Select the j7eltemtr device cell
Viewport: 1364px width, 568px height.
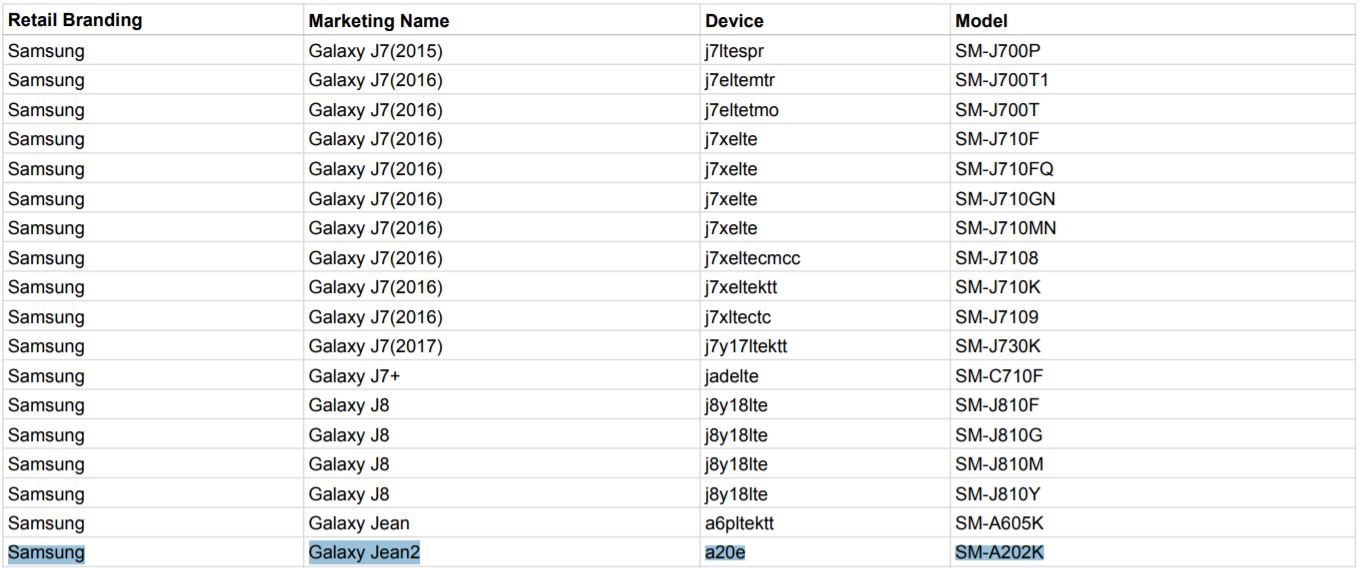740,80
